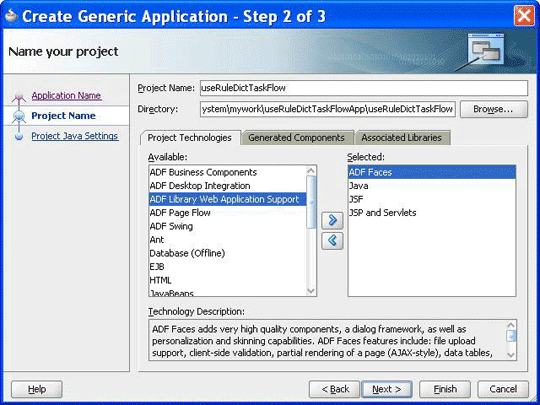
Task: Click the remove-from-selected left arrow button
Action: (x=332, y=240)
